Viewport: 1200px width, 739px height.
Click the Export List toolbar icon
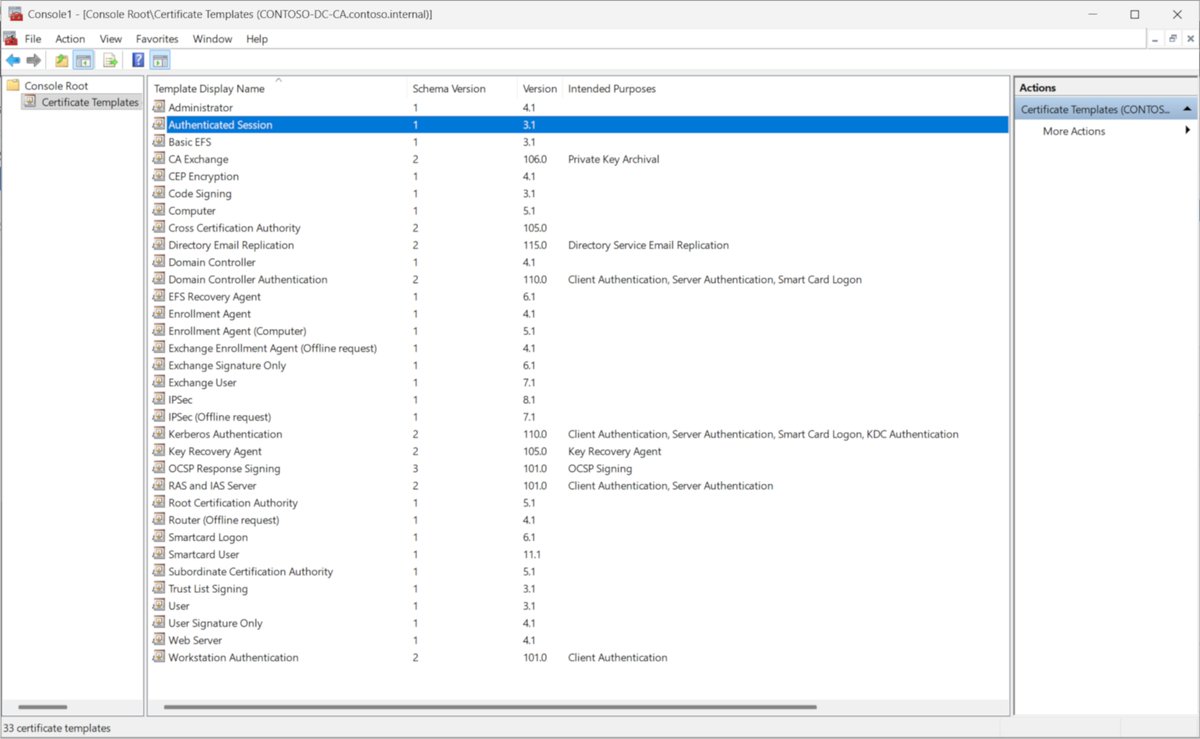click(x=110, y=61)
